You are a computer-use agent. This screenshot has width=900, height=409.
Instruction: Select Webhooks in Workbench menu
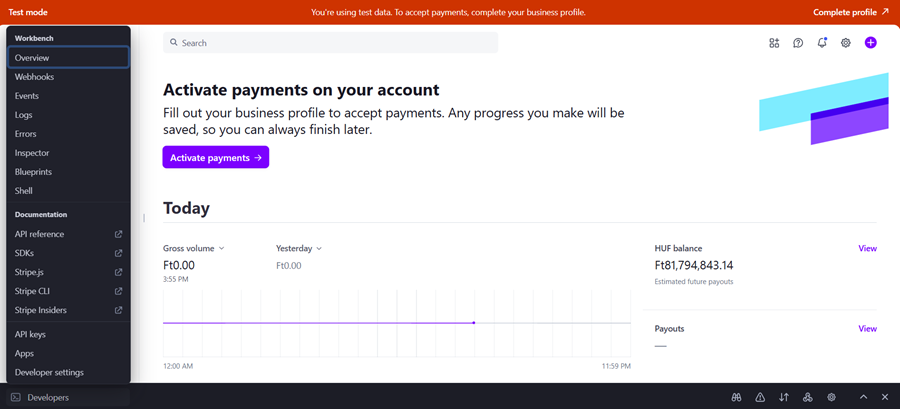[x=35, y=77]
